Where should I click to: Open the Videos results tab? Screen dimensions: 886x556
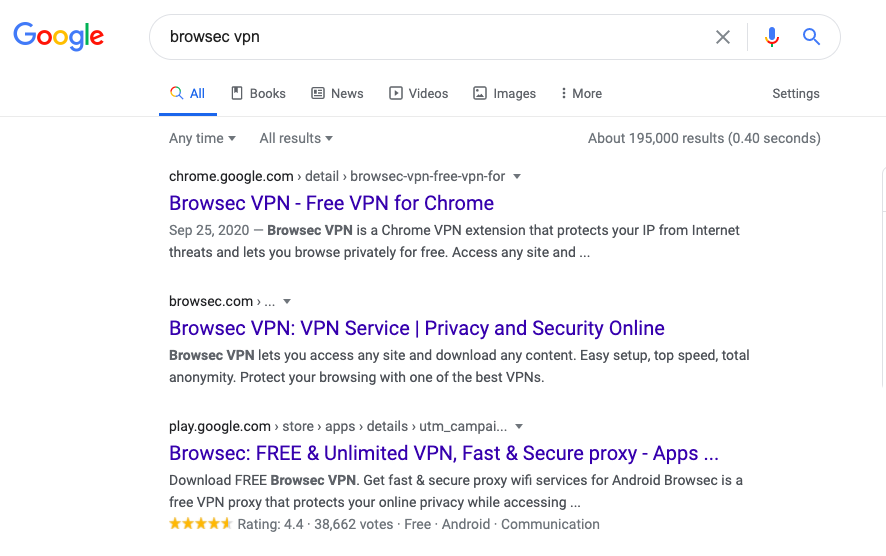pyautogui.click(x=418, y=93)
